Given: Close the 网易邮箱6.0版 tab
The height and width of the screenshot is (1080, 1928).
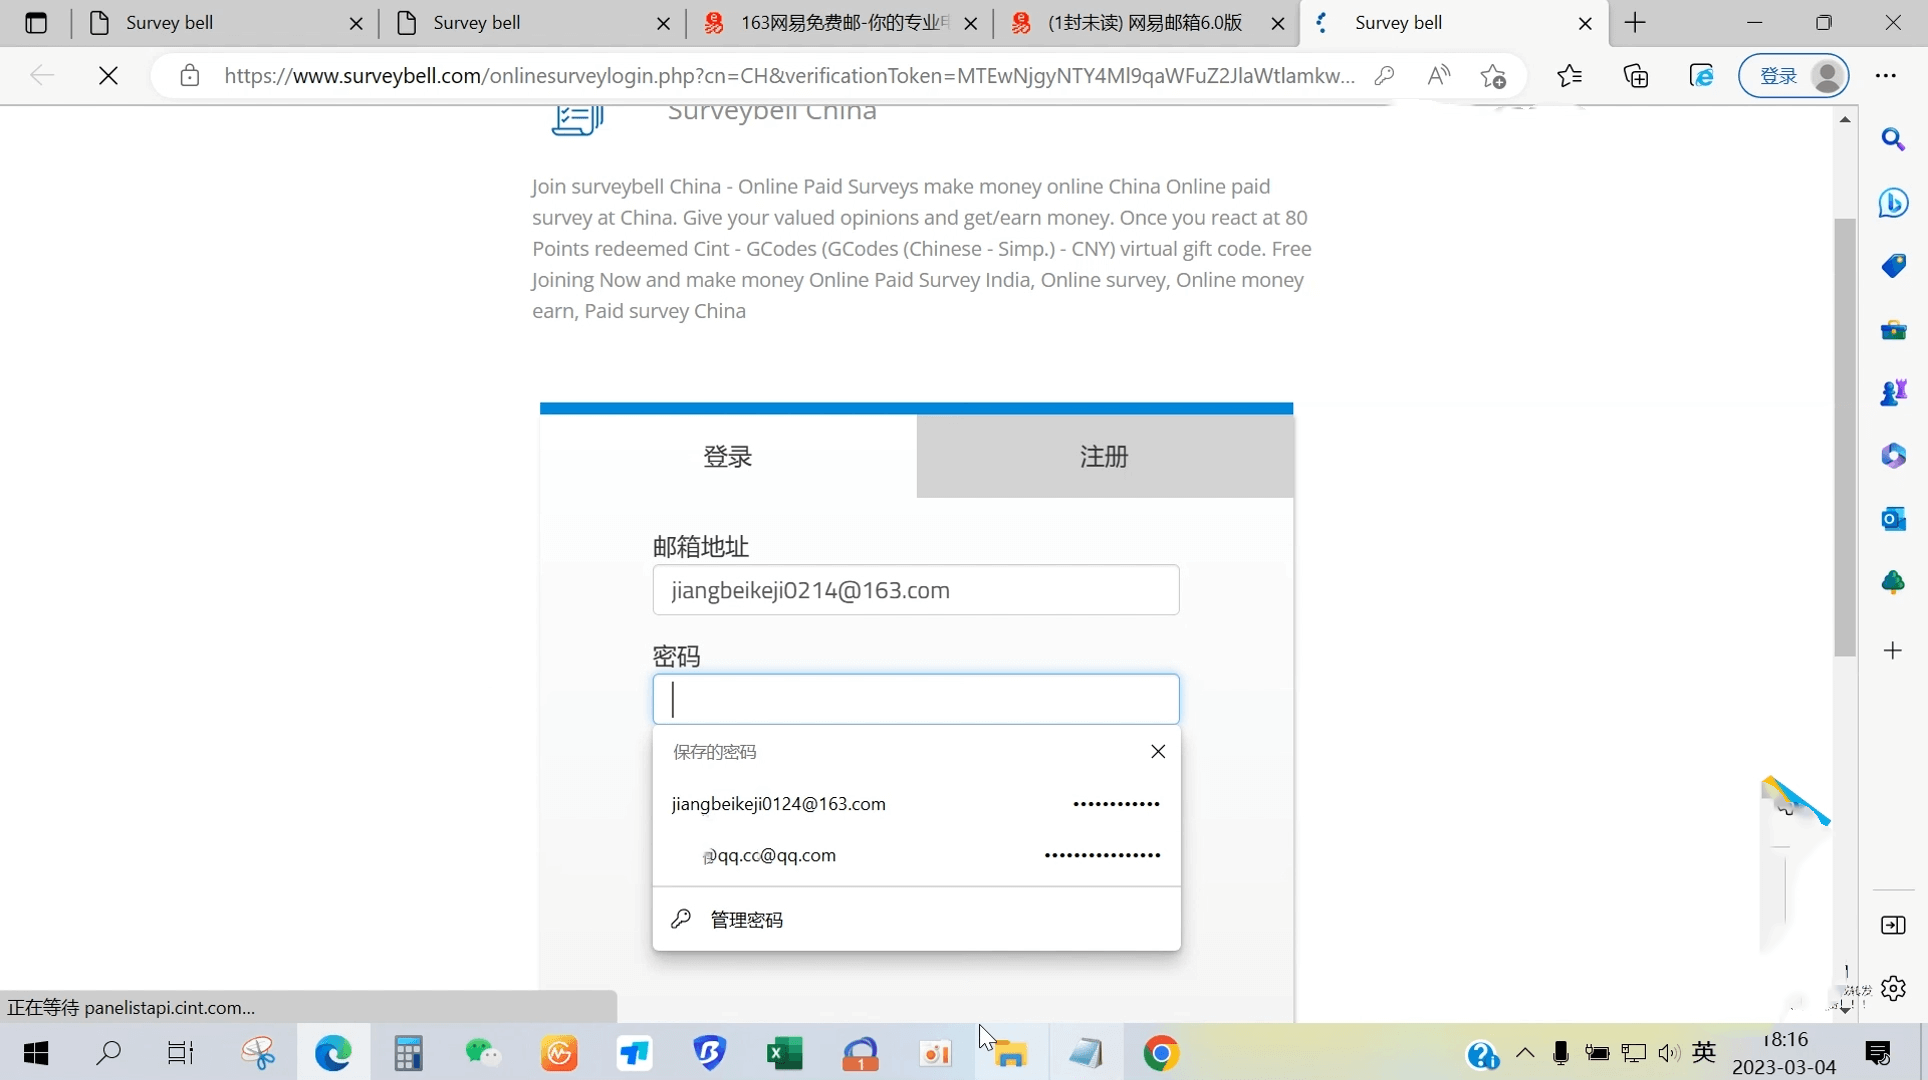Looking at the screenshot, I should click(x=1277, y=23).
